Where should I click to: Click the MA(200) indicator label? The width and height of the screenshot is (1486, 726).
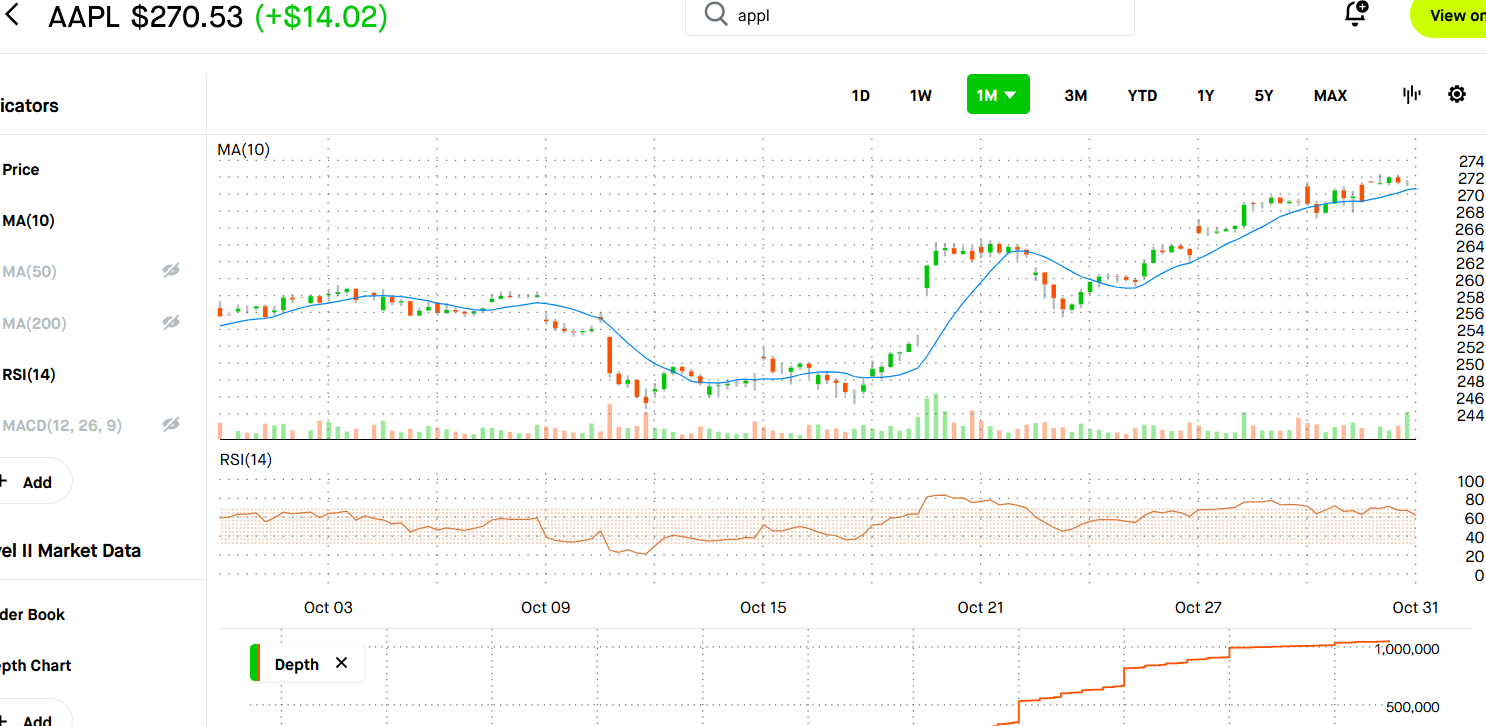tap(32, 323)
